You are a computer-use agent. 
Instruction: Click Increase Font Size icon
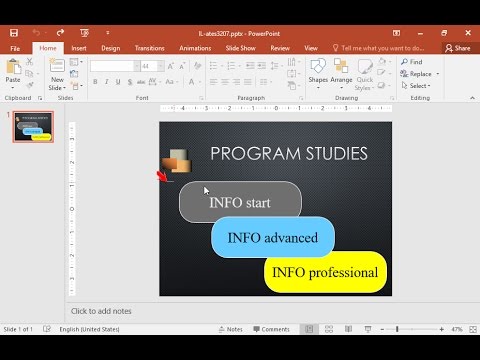[x=171, y=66]
